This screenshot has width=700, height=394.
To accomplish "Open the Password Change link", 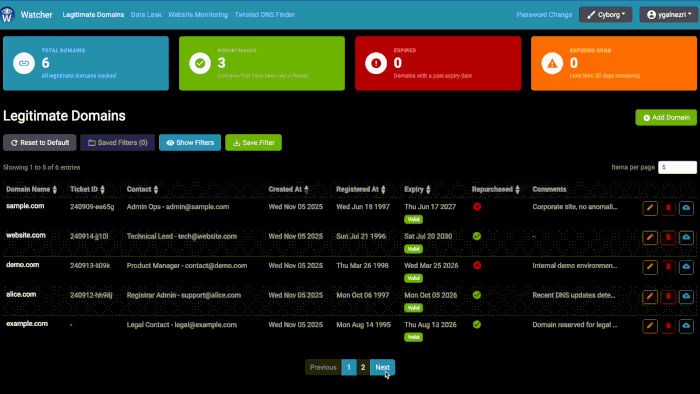I will (x=544, y=15).
